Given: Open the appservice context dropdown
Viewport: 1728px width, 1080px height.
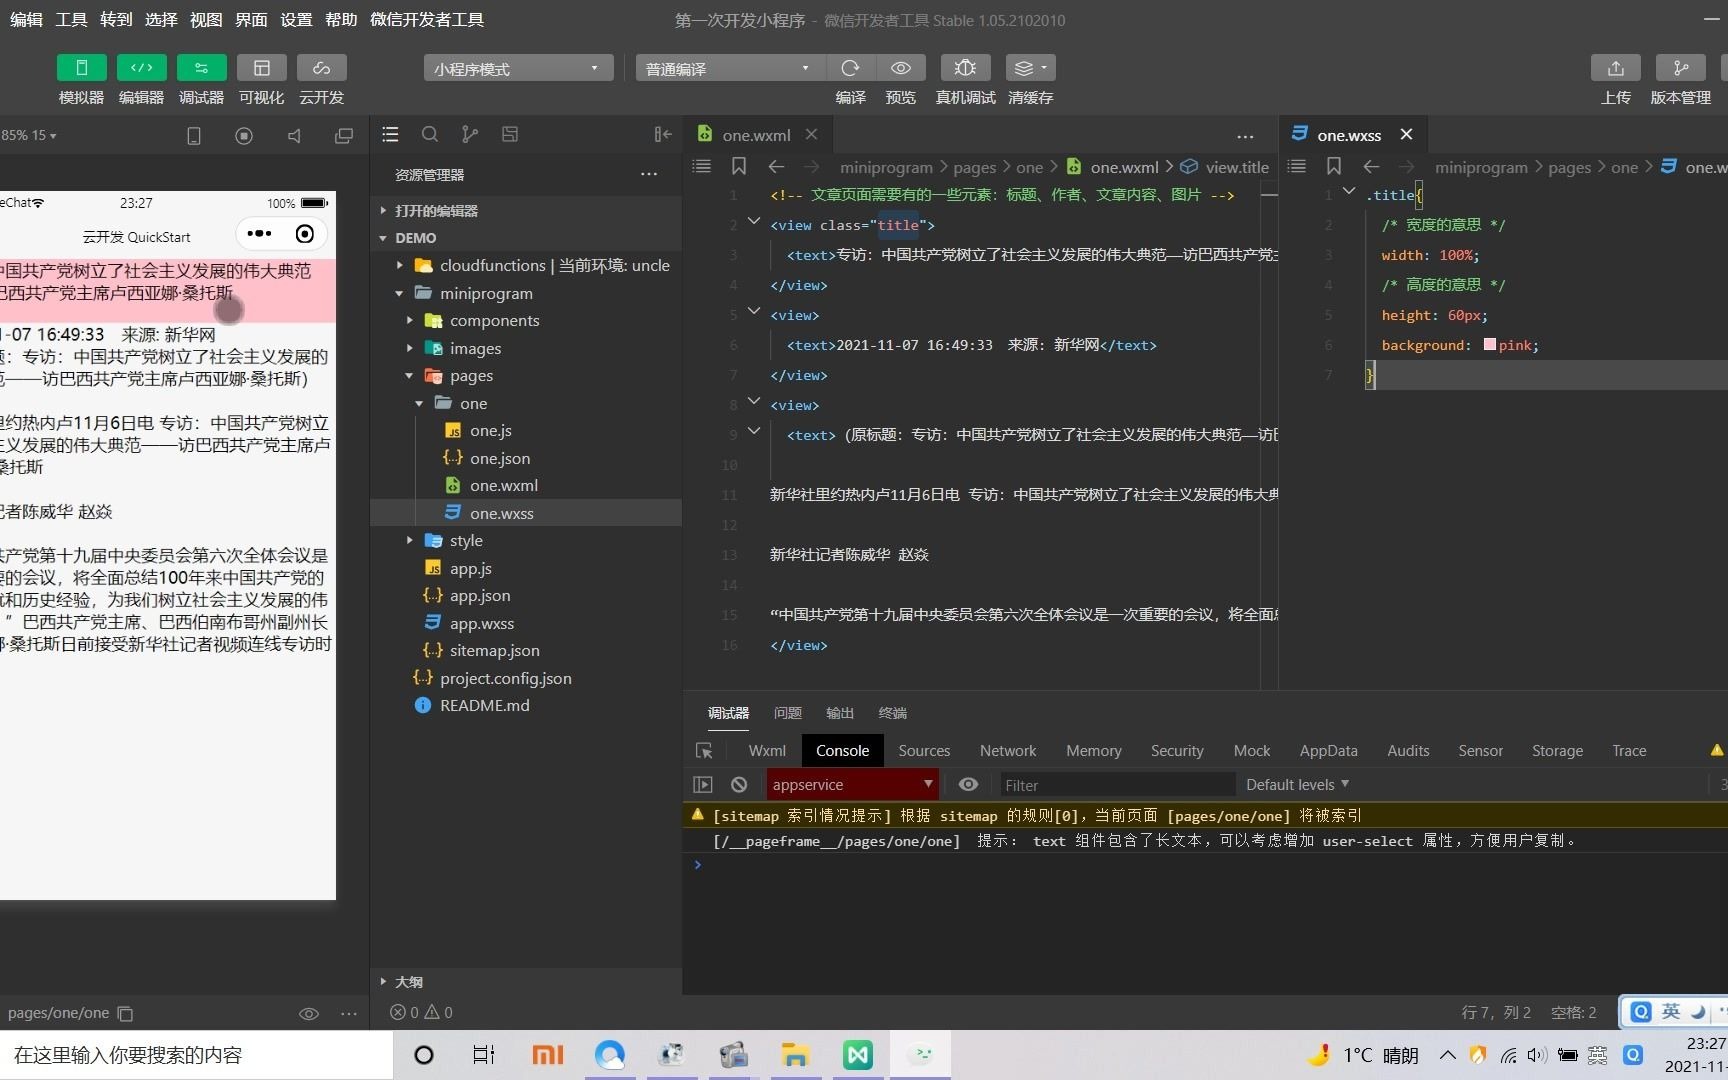Looking at the screenshot, I should point(852,784).
